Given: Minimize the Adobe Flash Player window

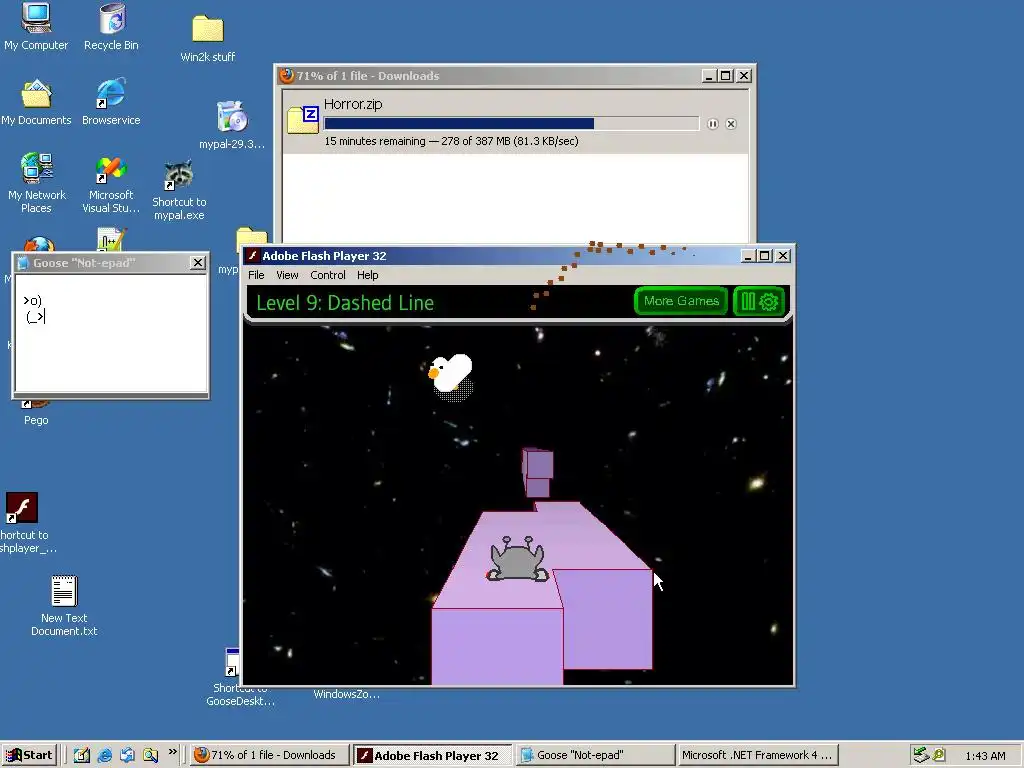Looking at the screenshot, I should [748, 256].
